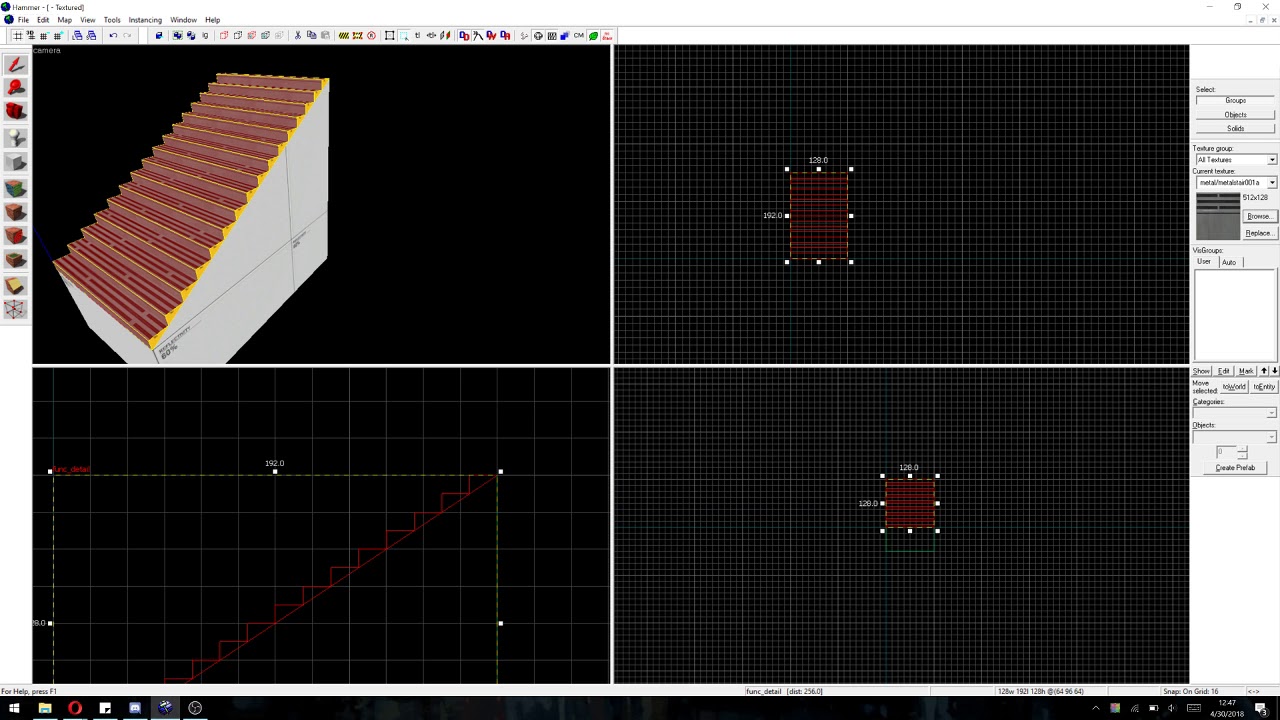
Task: Move VisGroup up with arrow button
Action: pyautogui.click(x=1264, y=371)
